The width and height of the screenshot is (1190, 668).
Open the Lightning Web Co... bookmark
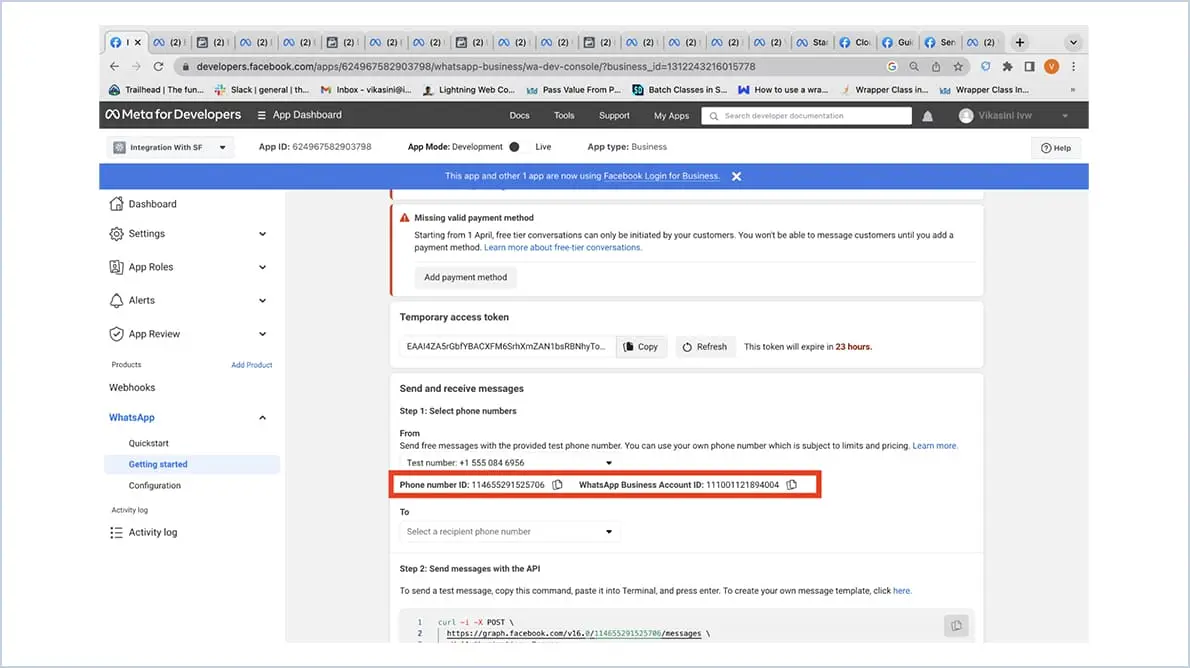[468, 90]
